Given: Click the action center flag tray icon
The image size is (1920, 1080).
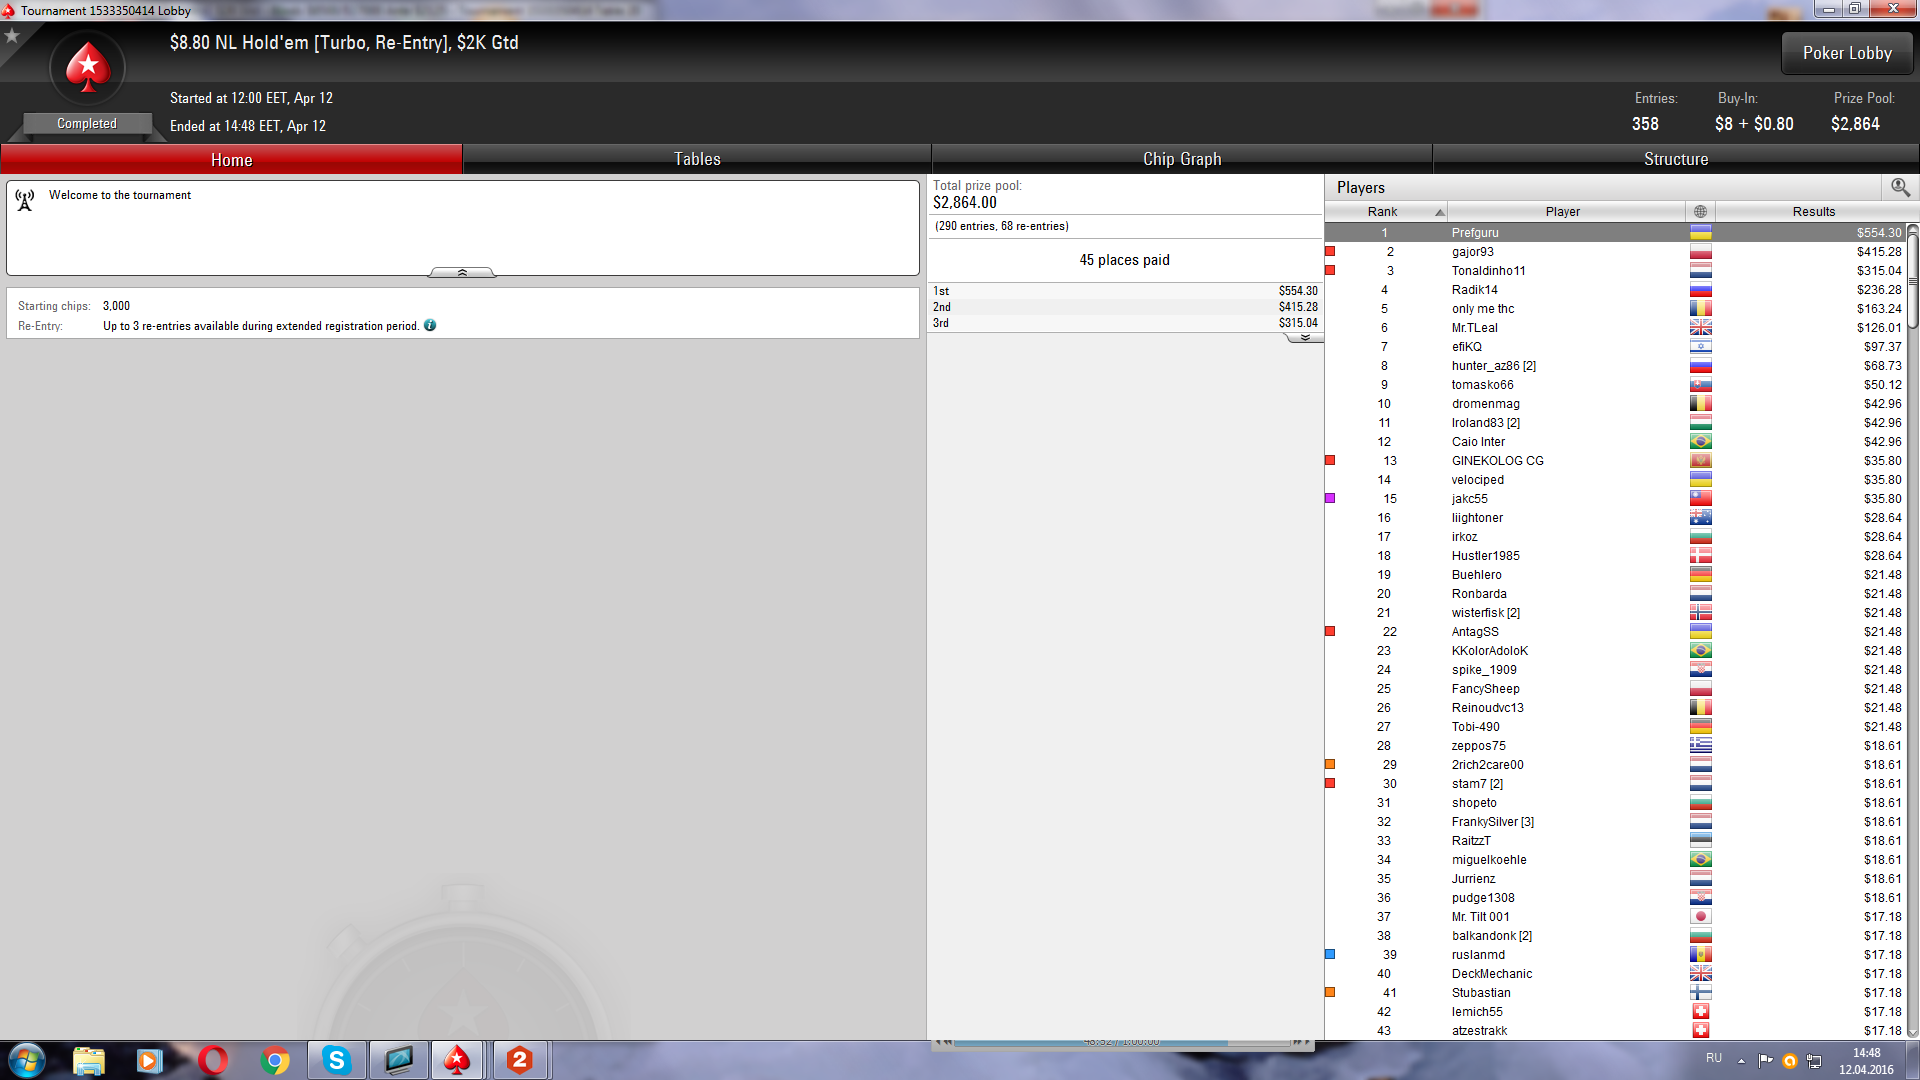Looking at the screenshot, I should tap(1765, 1061).
